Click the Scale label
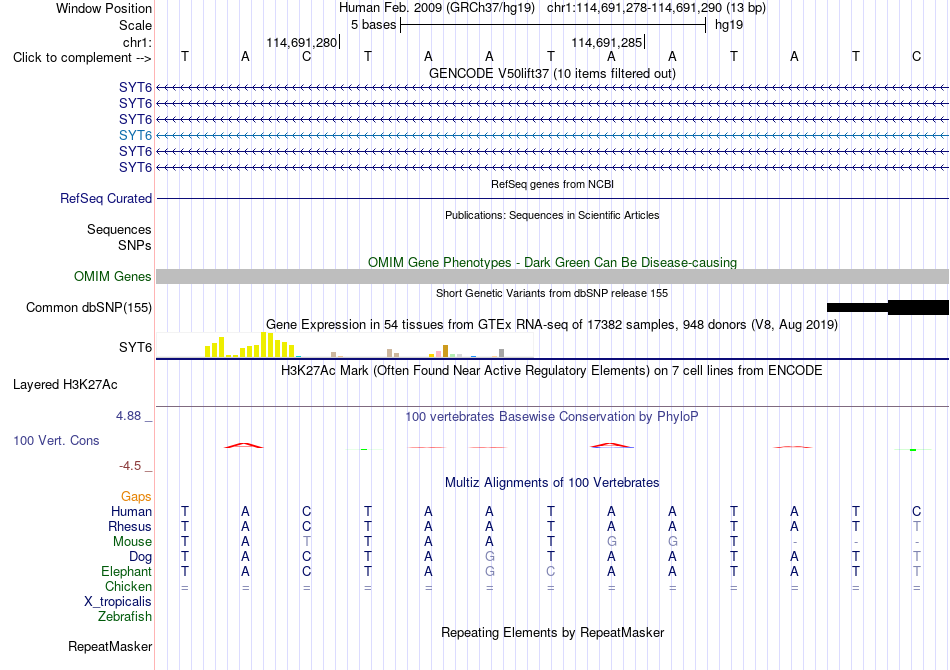Screen dimensions: 950x670 135,25
